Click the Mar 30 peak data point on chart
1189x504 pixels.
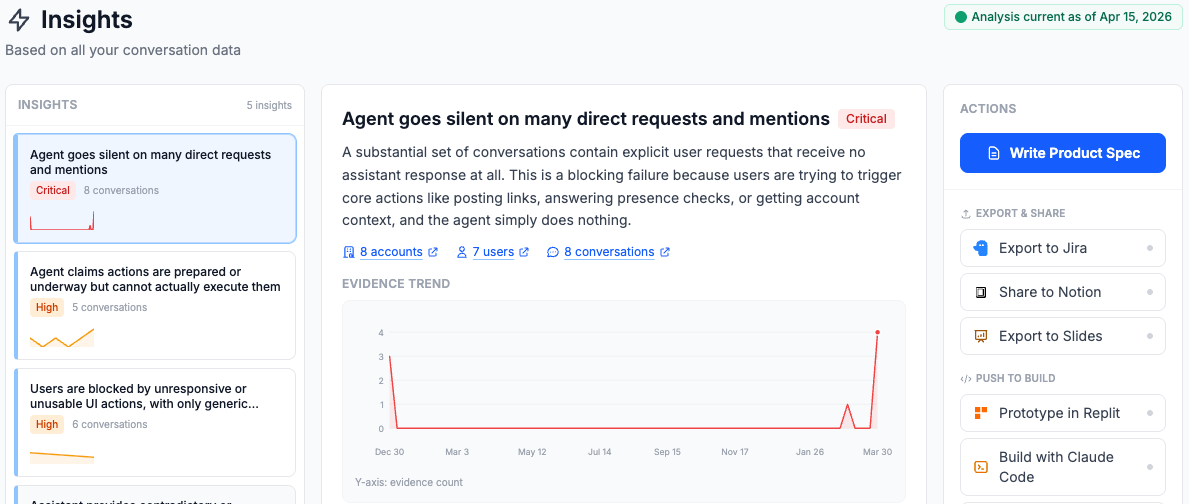point(877,332)
